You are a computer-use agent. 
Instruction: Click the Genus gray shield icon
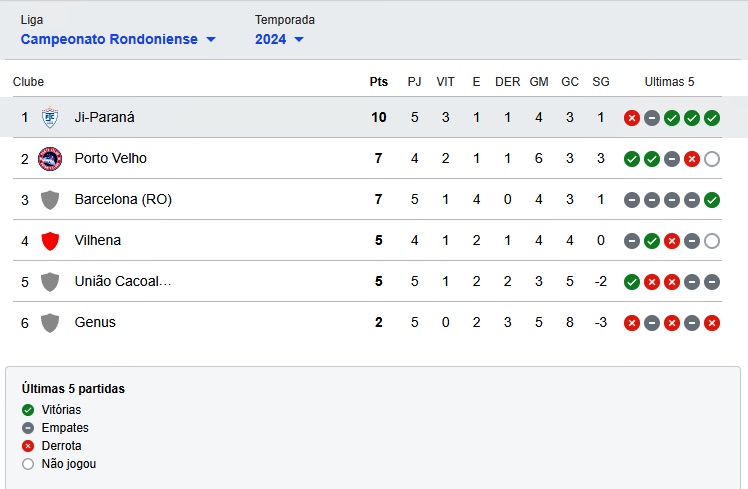click(50, 323)
